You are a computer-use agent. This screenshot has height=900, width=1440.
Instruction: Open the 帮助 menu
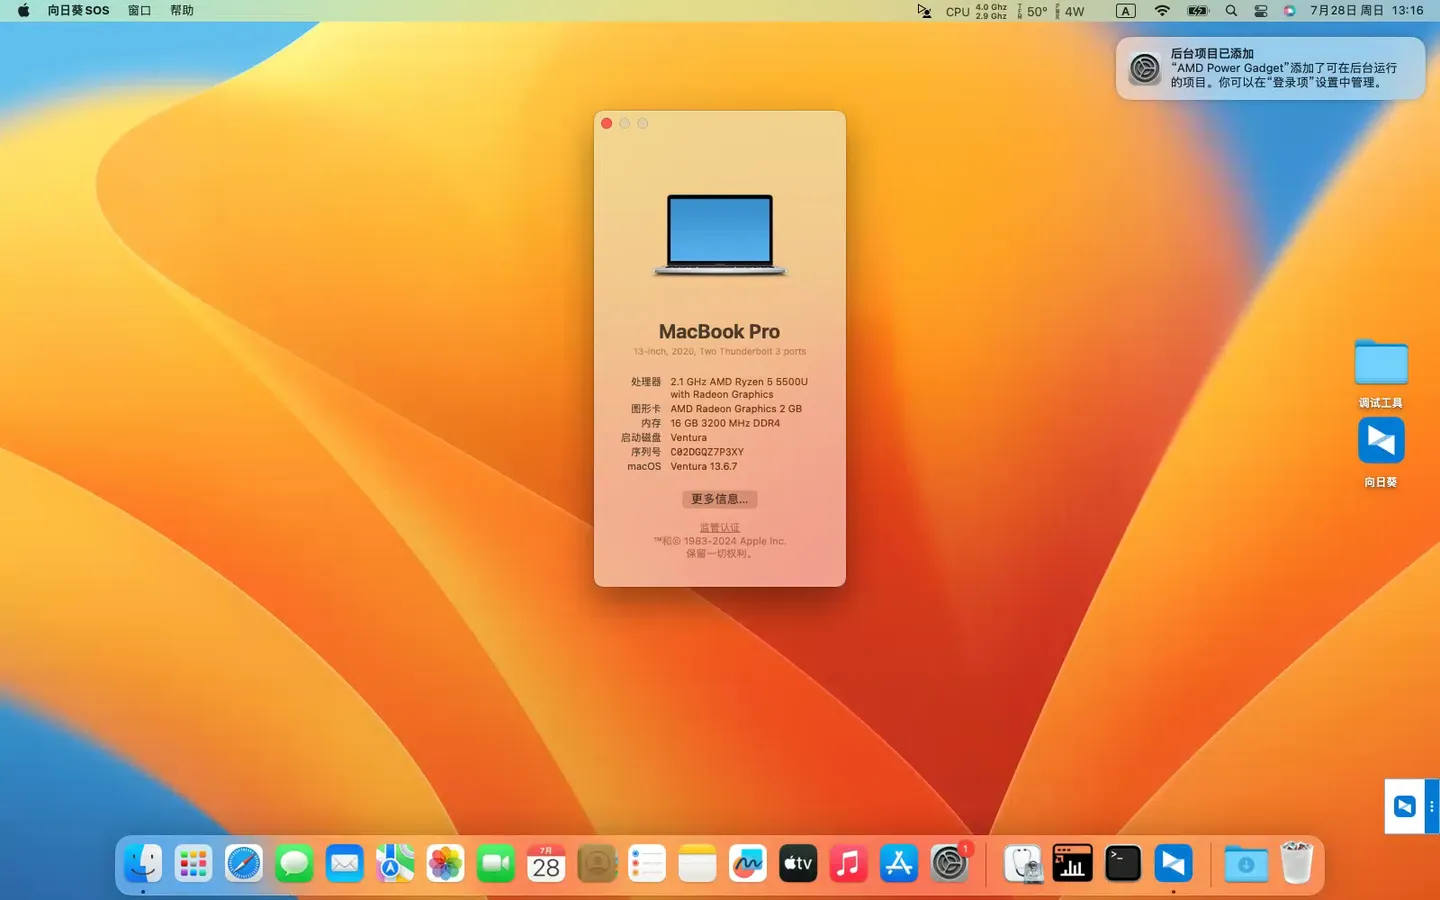coord(182,10)
